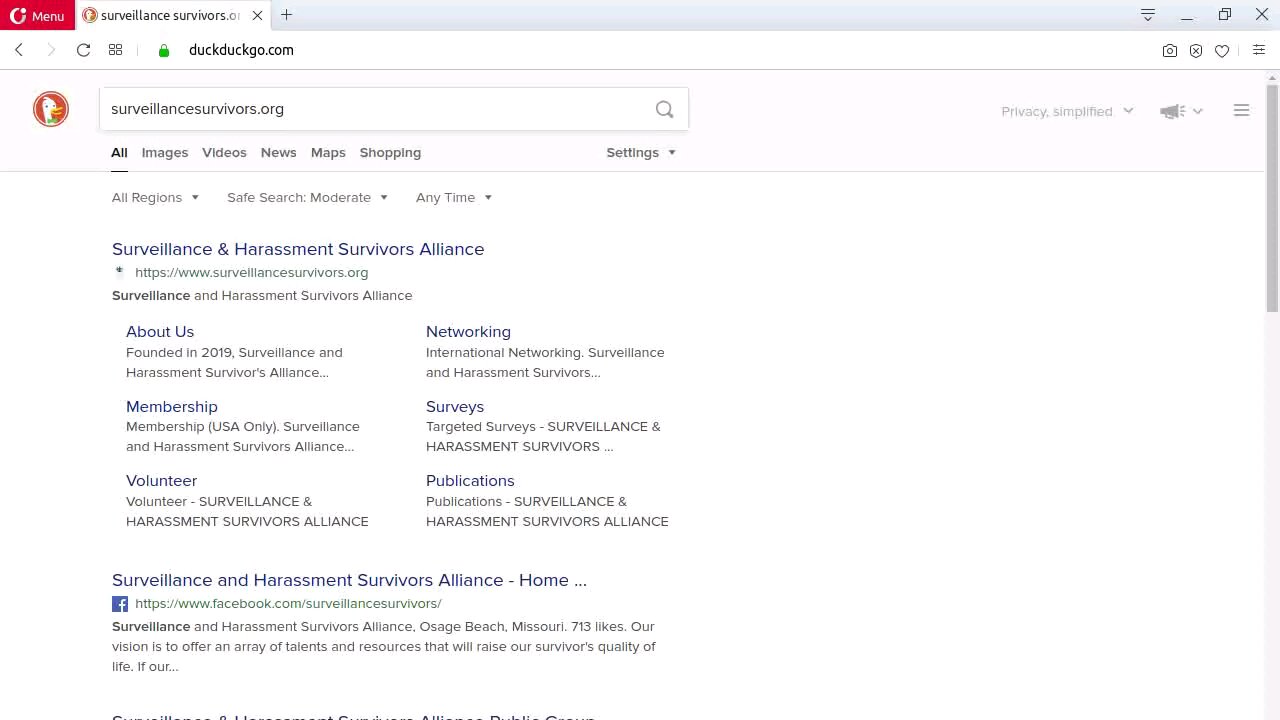Switch to the Shopping tab

tap(390, 153)
